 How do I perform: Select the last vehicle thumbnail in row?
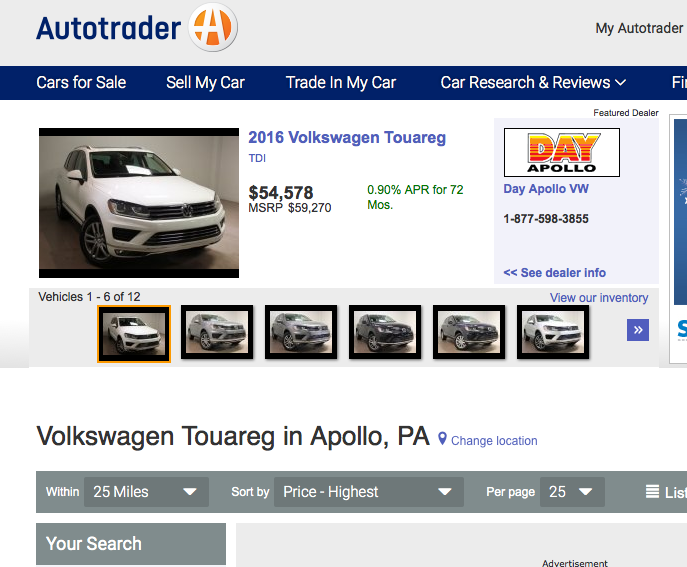point(553,333)
